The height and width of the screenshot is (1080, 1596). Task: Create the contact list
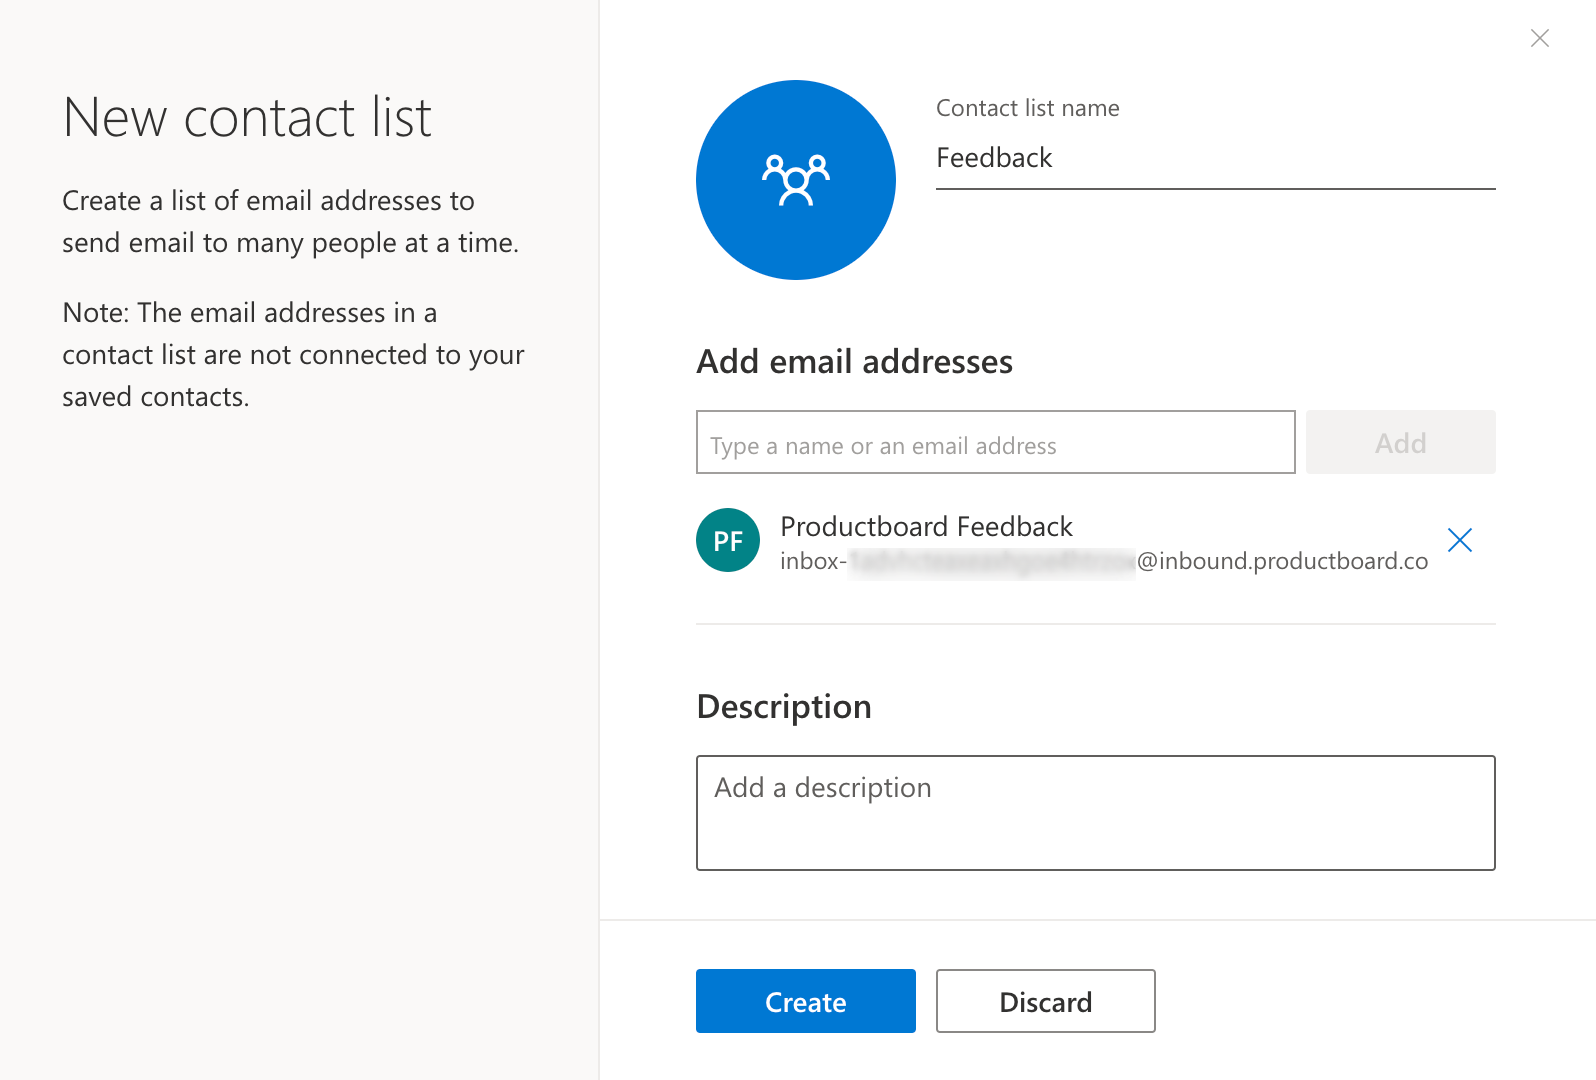[x=806, y=1001]
